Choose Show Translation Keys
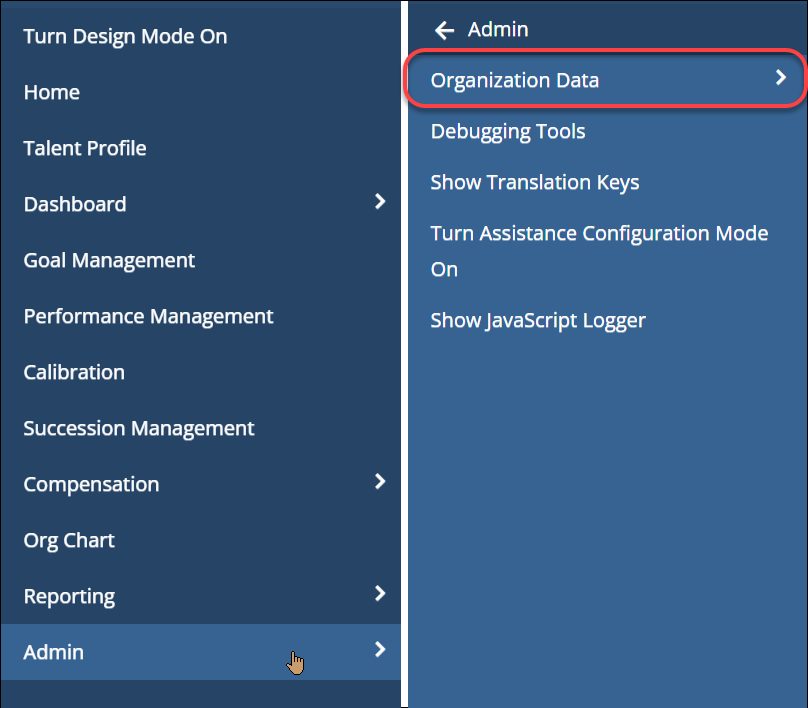 pyautogui.click(x=535, y=183)
